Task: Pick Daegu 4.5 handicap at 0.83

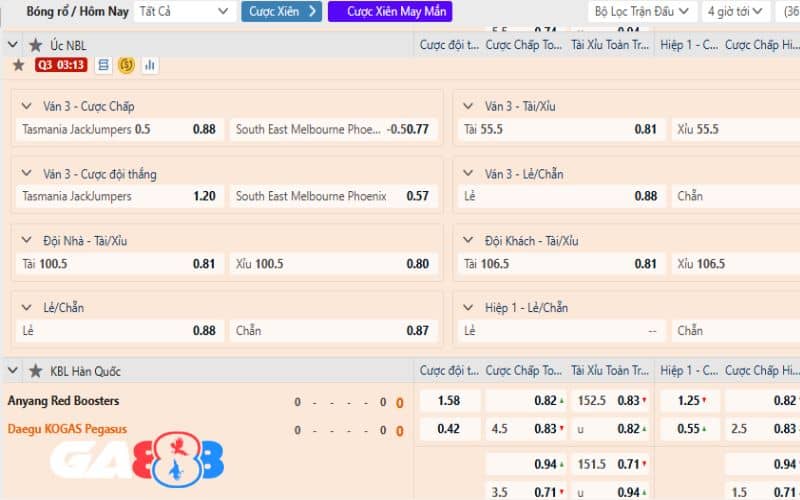Action: click(x=526, y=429)
